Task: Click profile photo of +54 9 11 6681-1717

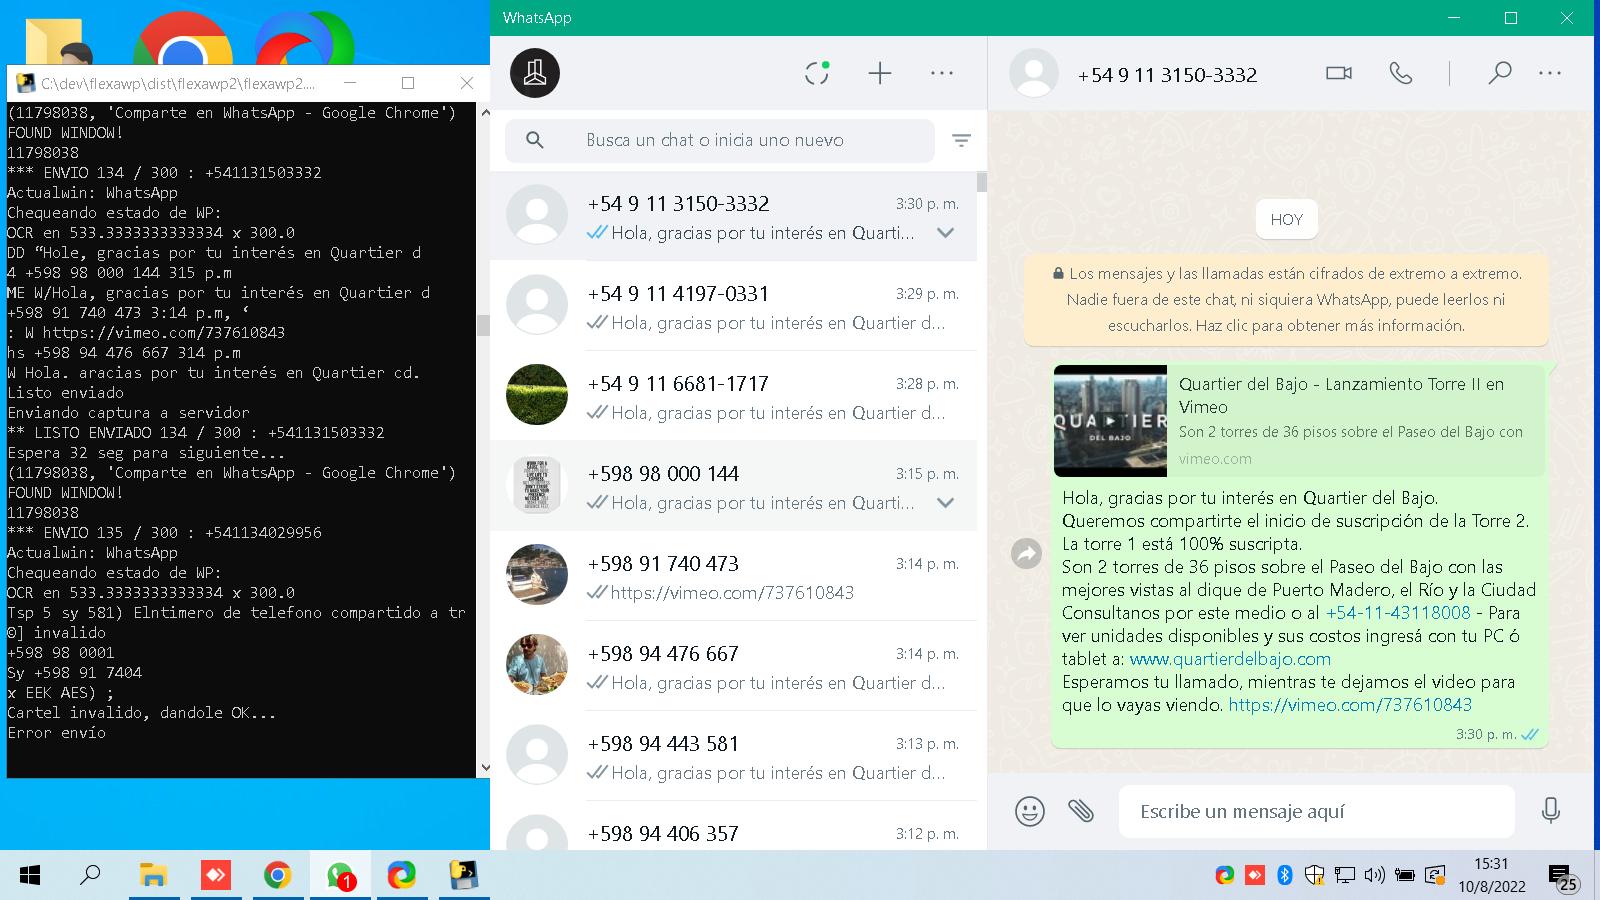Action: [537, 395]
